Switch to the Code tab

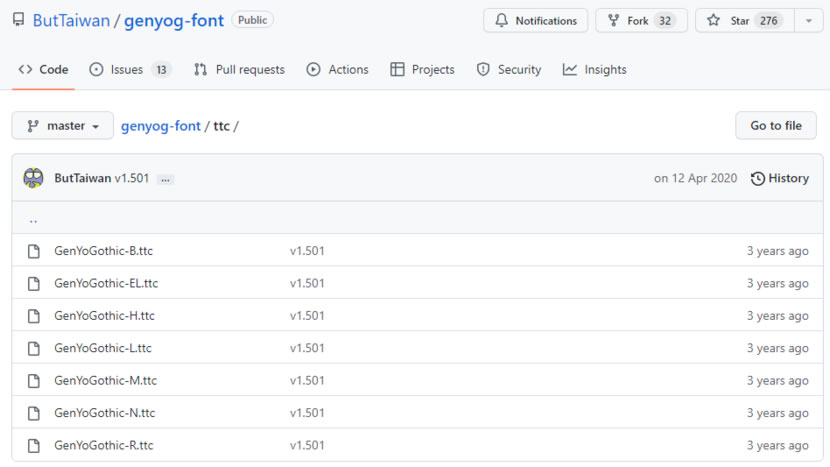pos(43,69)
